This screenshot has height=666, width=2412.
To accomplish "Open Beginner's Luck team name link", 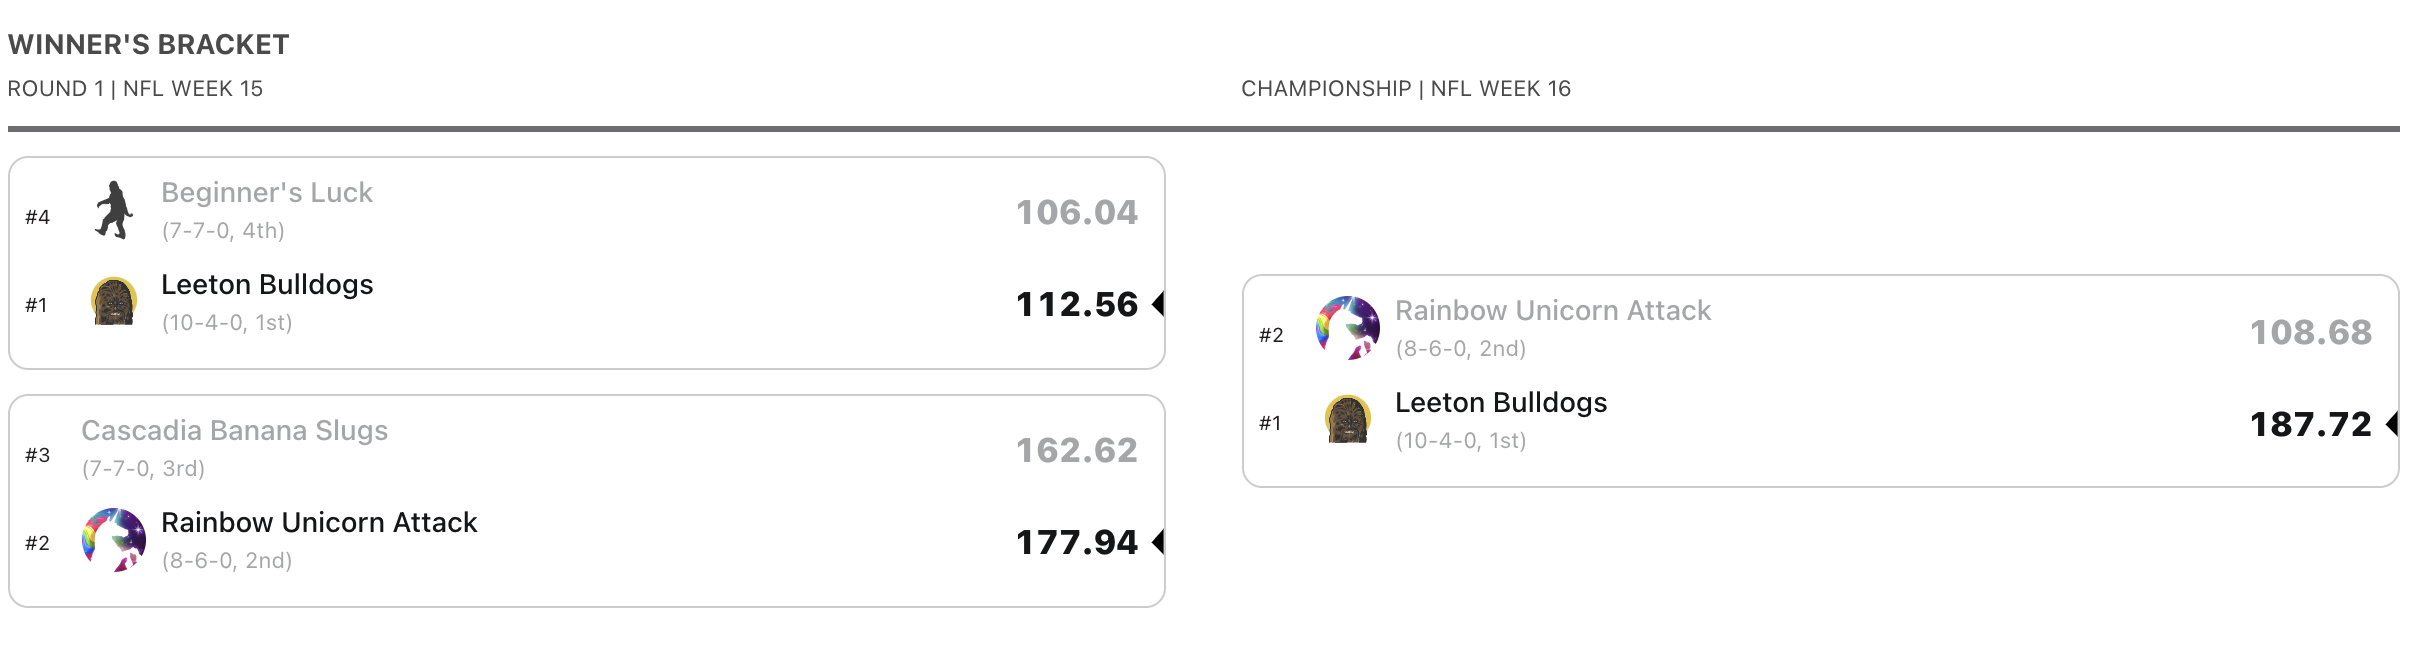I will click(267, 192).
